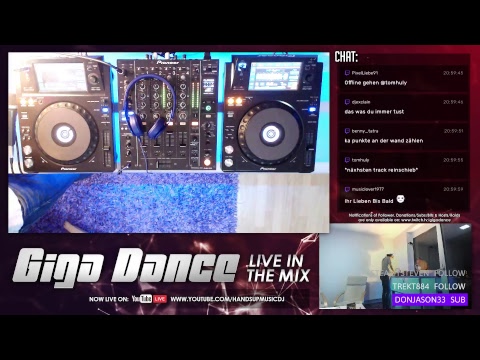Click the Twitch icon beside djaxdain
The width and height of the screenshot is (480, 360).
[347, 102]
